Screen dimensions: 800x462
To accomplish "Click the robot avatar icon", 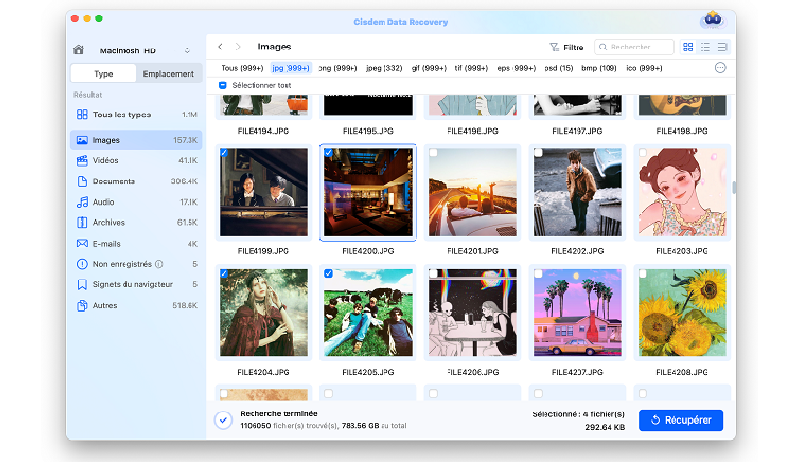I will pos(711,21).
